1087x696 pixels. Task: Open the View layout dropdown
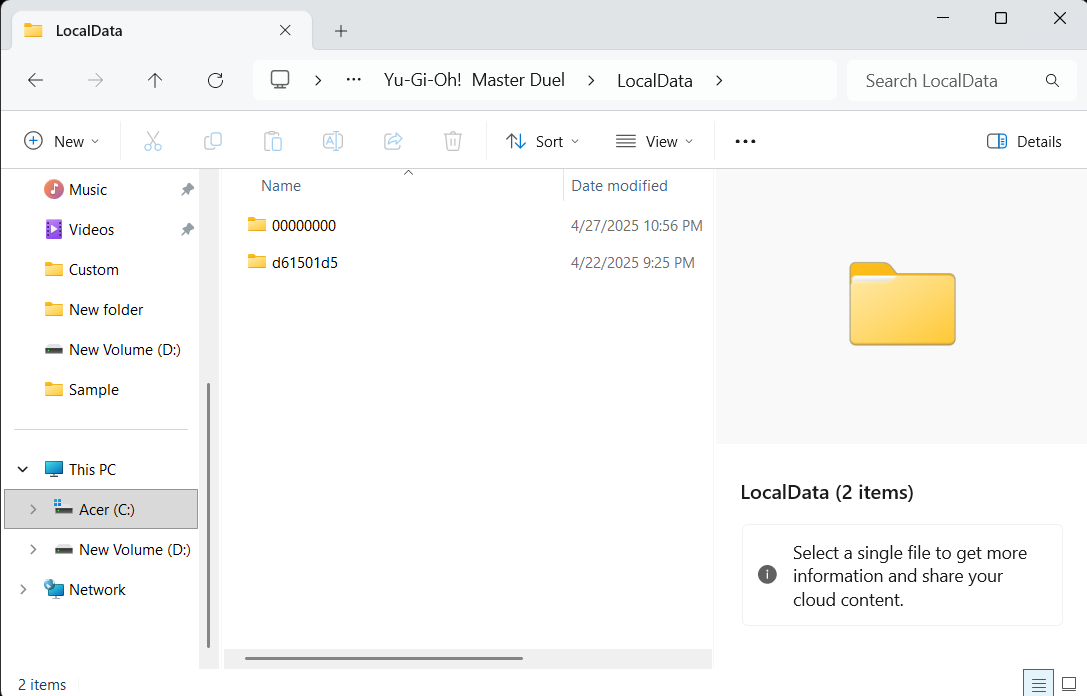[654, 141]
